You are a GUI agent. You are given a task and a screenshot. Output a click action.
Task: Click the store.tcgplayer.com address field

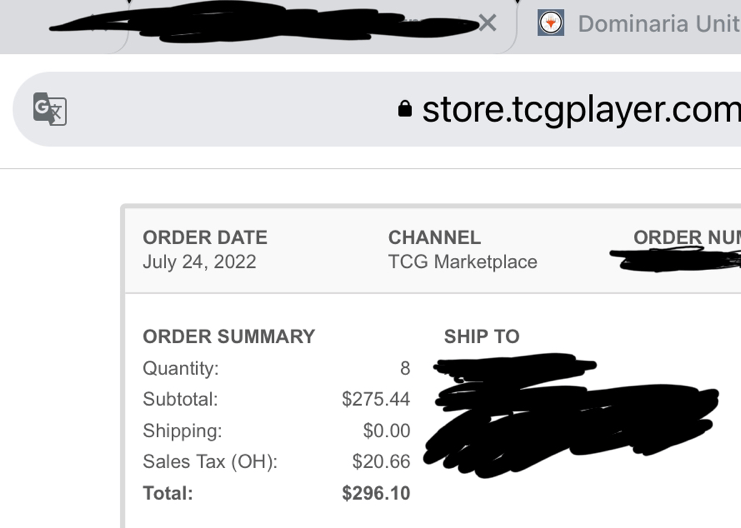377,109
